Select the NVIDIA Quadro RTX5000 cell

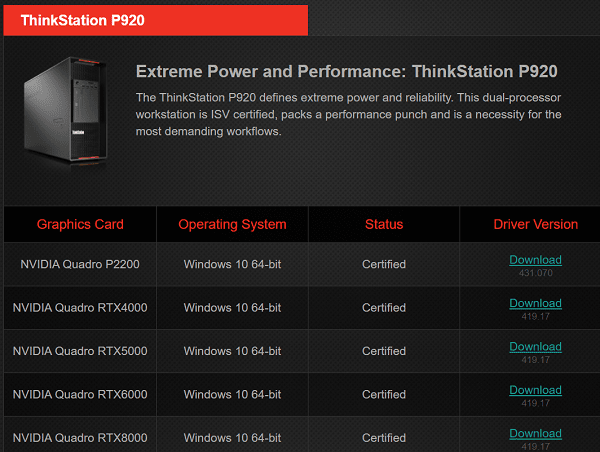(80, 351)
